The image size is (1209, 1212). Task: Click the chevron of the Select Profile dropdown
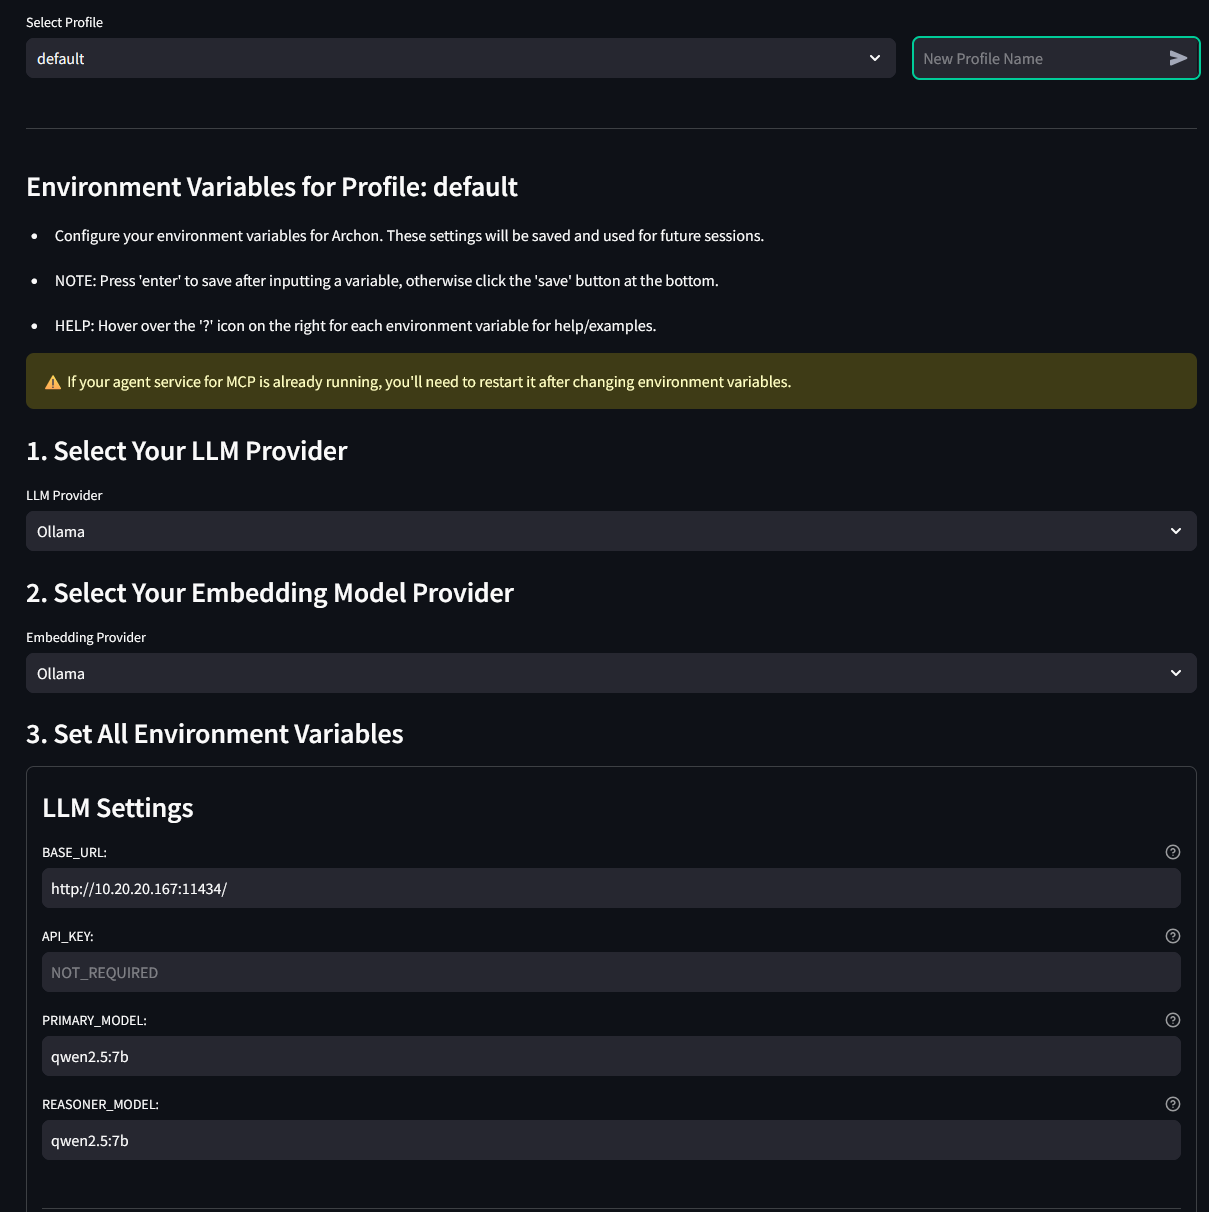click(x=875, y=58)
